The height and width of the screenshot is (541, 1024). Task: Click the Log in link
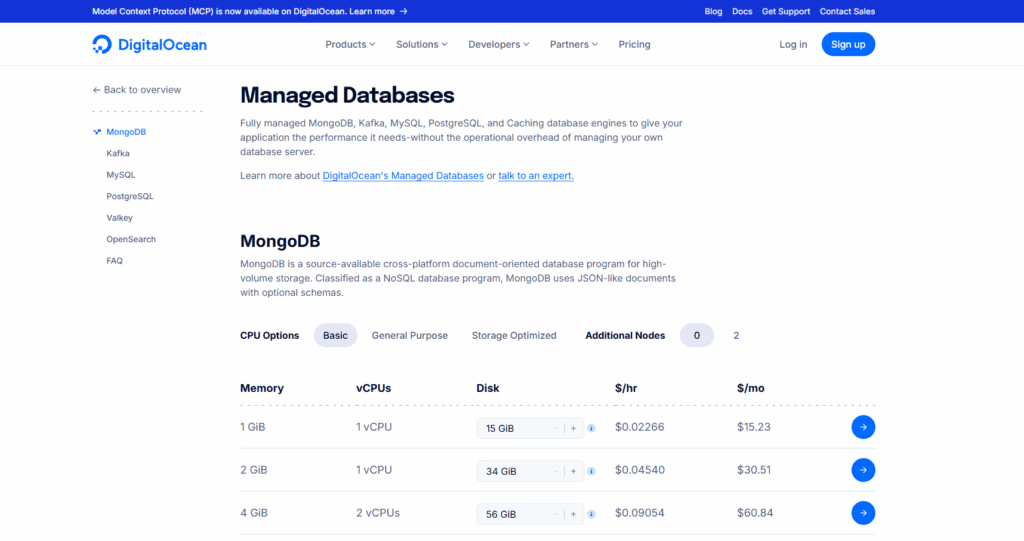point(793,44)
